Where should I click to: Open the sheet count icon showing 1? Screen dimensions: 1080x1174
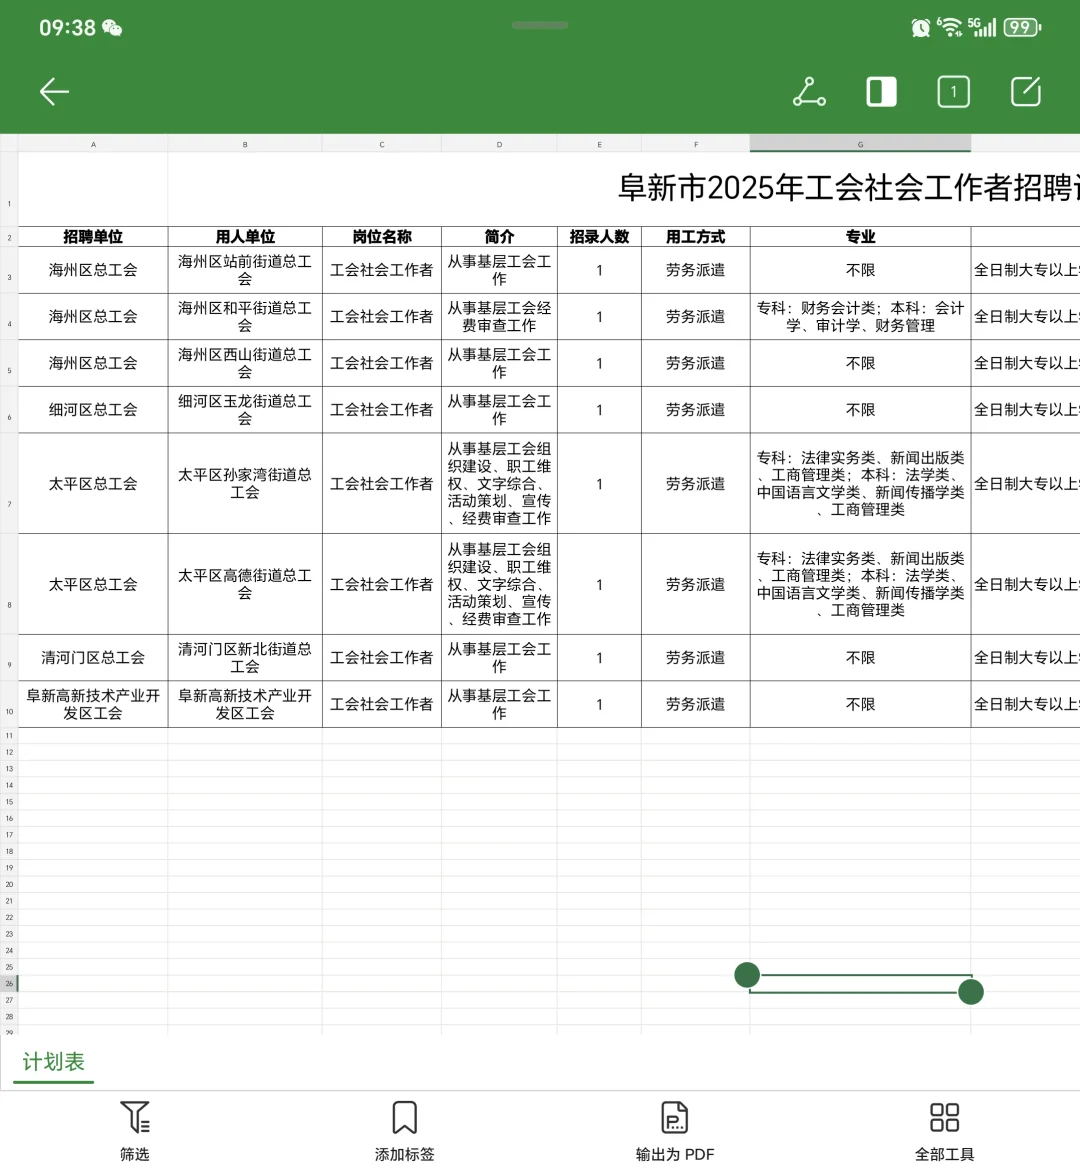coord(953,92)
